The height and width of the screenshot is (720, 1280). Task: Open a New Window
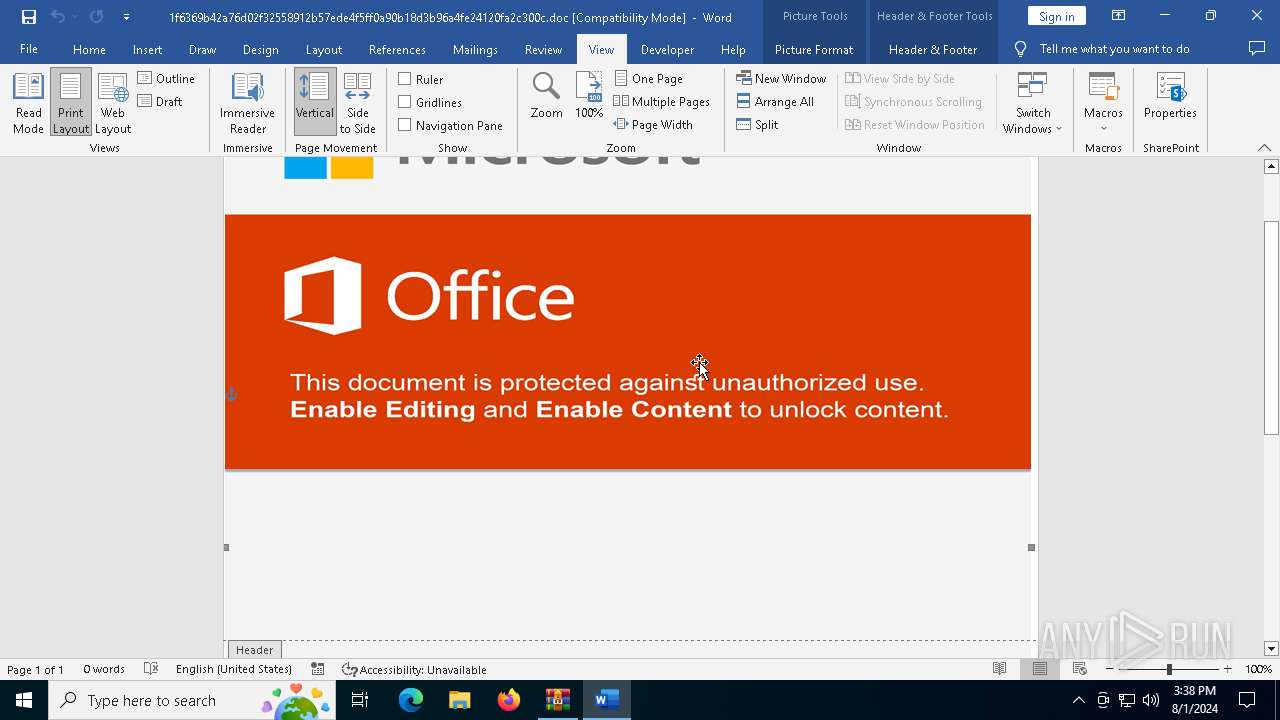[x=781, y=78]
